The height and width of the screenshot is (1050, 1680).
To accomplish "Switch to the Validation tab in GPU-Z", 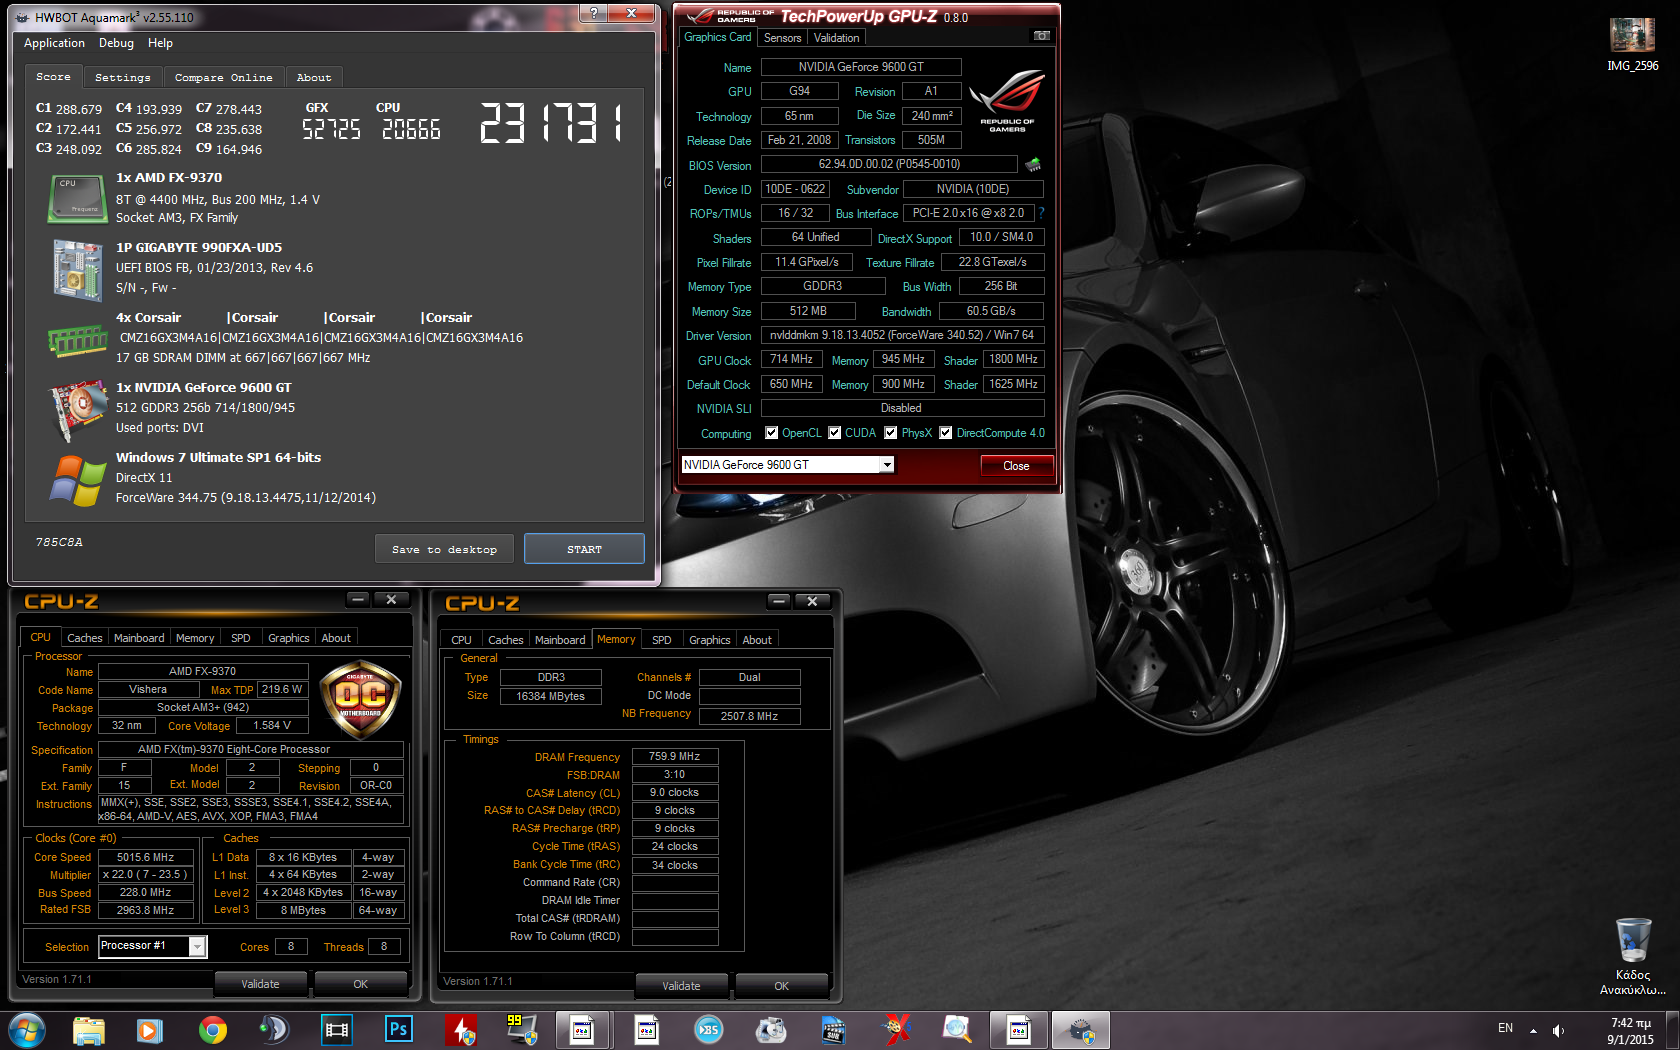I will [836, 38].
